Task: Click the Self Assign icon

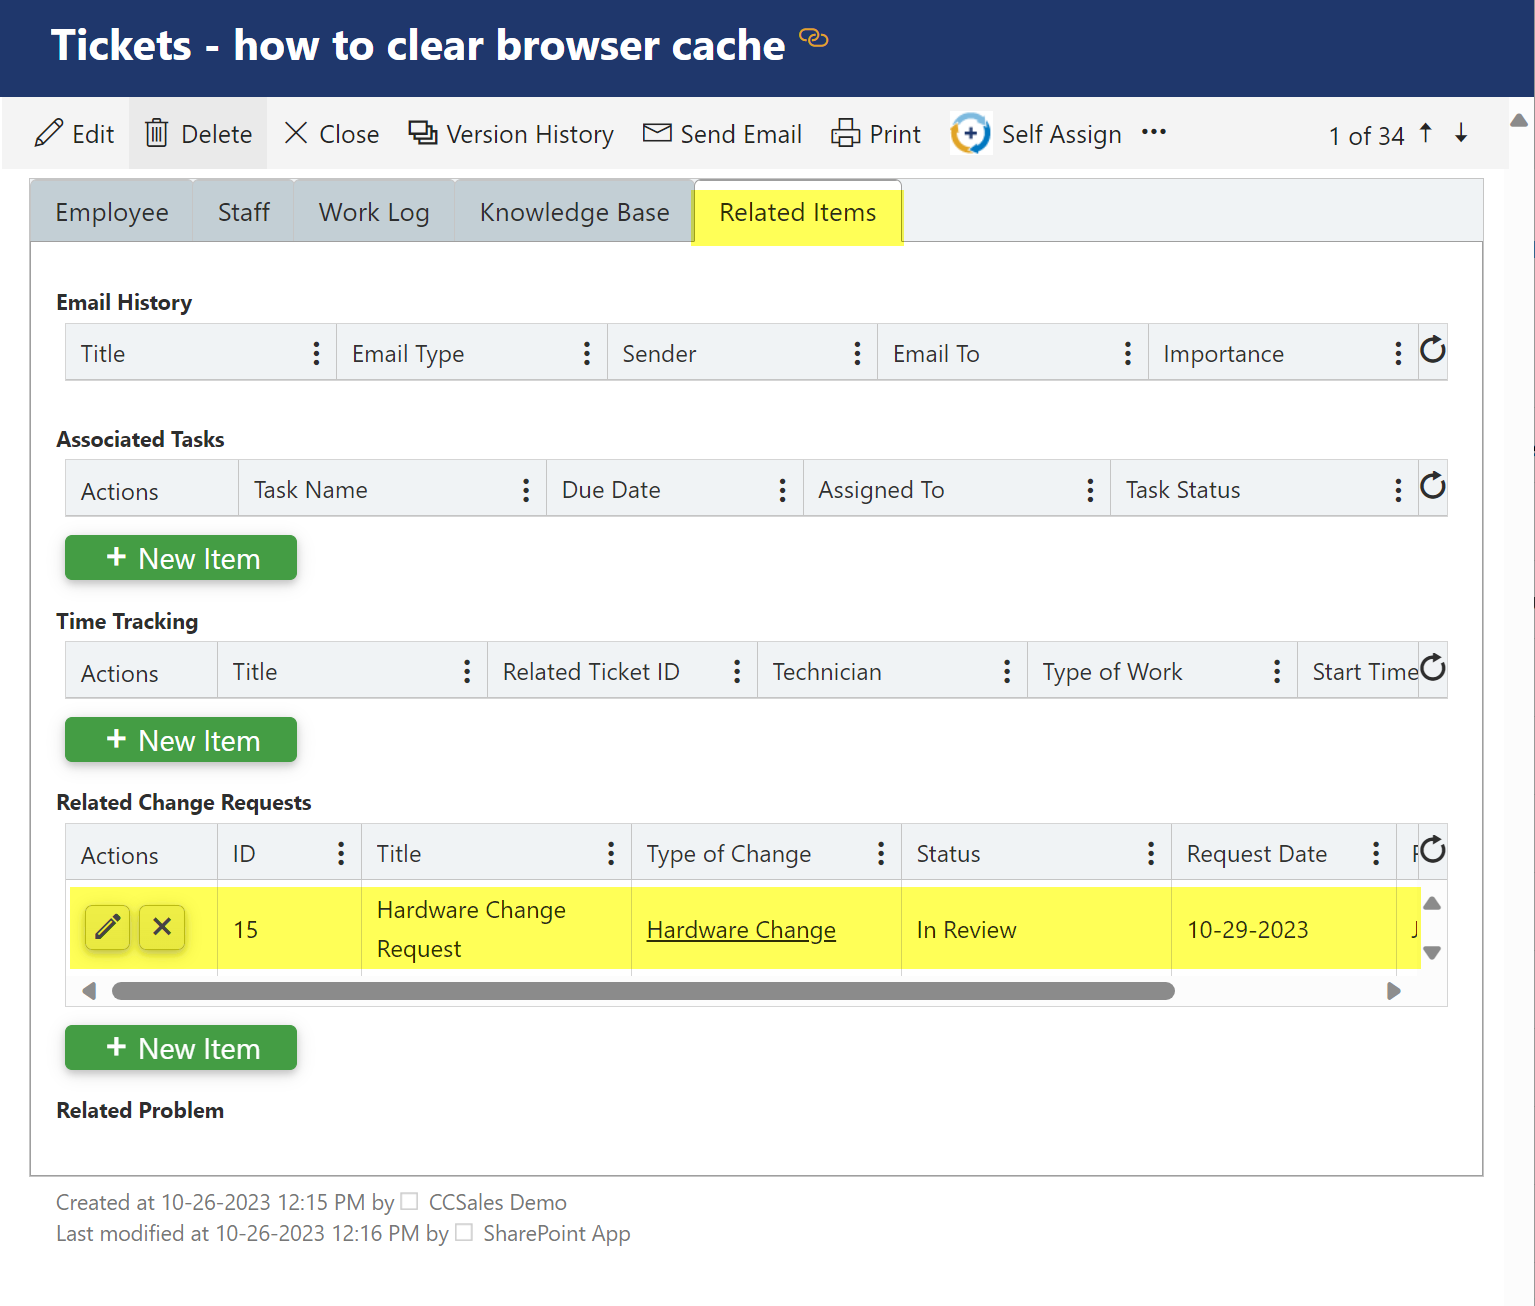Action: point(970,133)
